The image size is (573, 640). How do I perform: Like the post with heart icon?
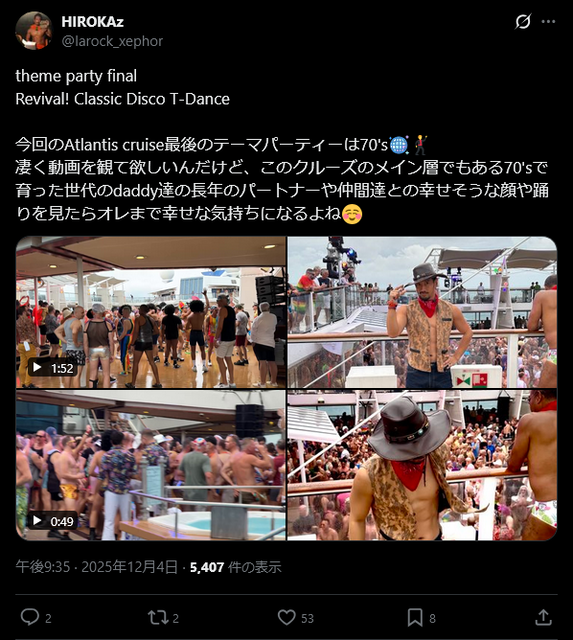(x=286, y=617)
